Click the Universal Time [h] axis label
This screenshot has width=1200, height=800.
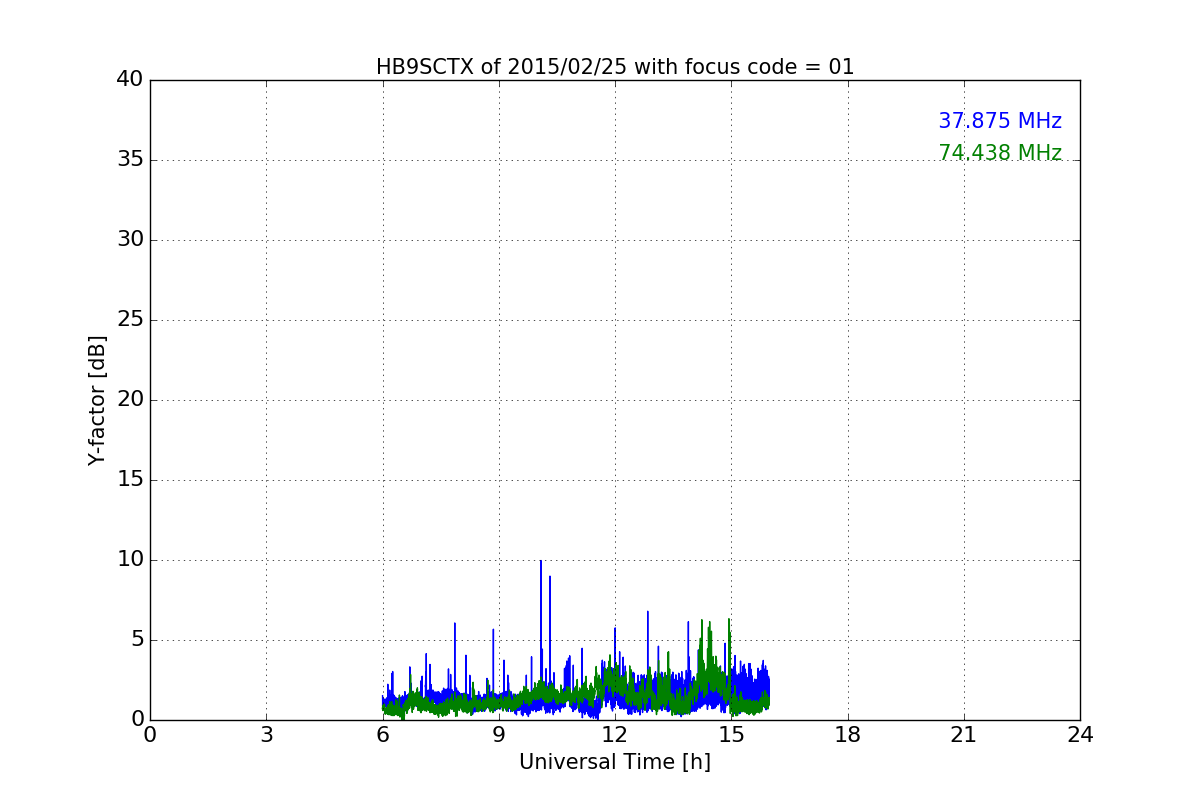click(x=615, y=762)
